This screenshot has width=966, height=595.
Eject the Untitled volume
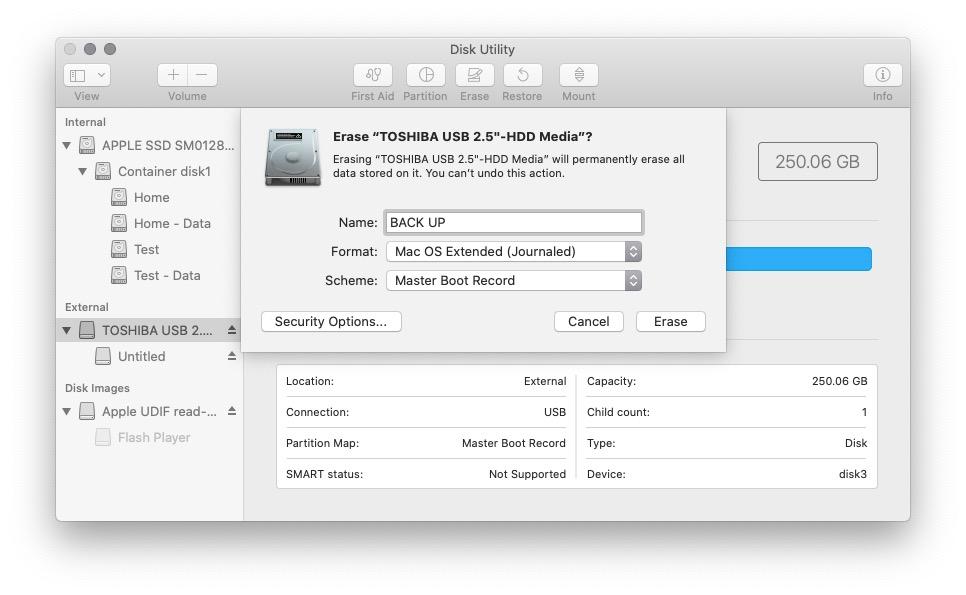[232, 356]
